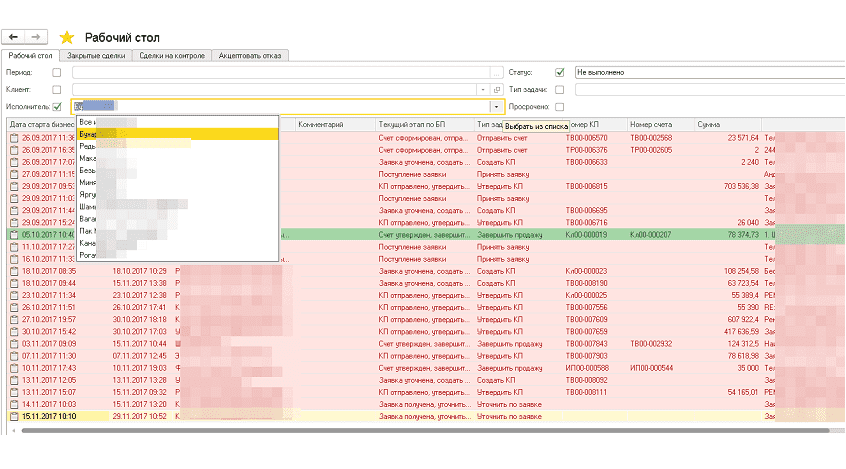846x469 pixels.
Task: Click the period picker '...' button
Action: pyautogui.click(x=496, y=72)
